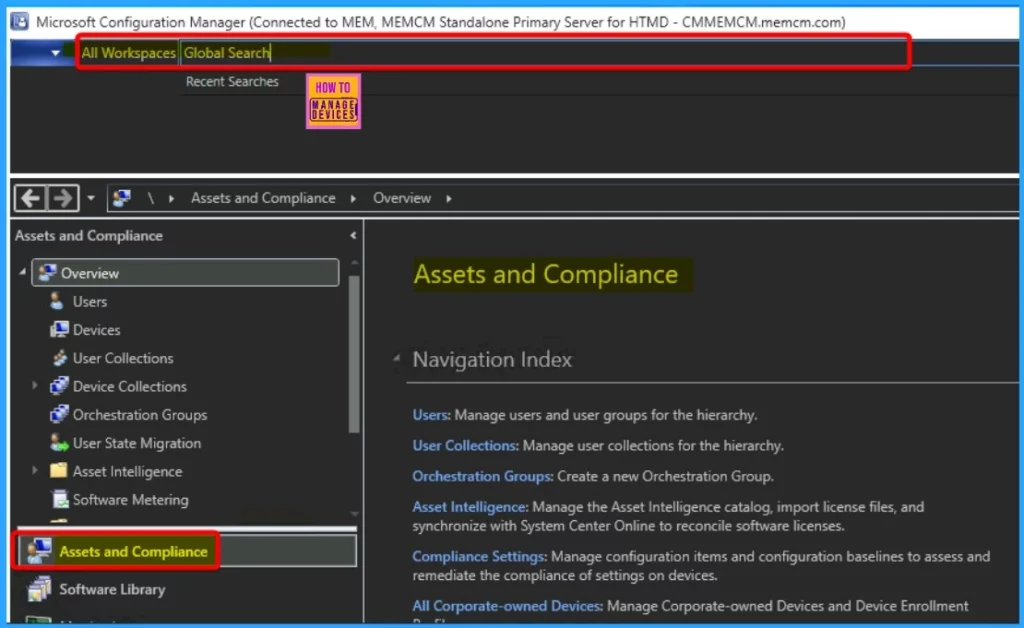This screenshot has height=628, width=1024.
Task: Click the Software Library workspace icon
Action: pyautogui.click(x=39, y=588)
